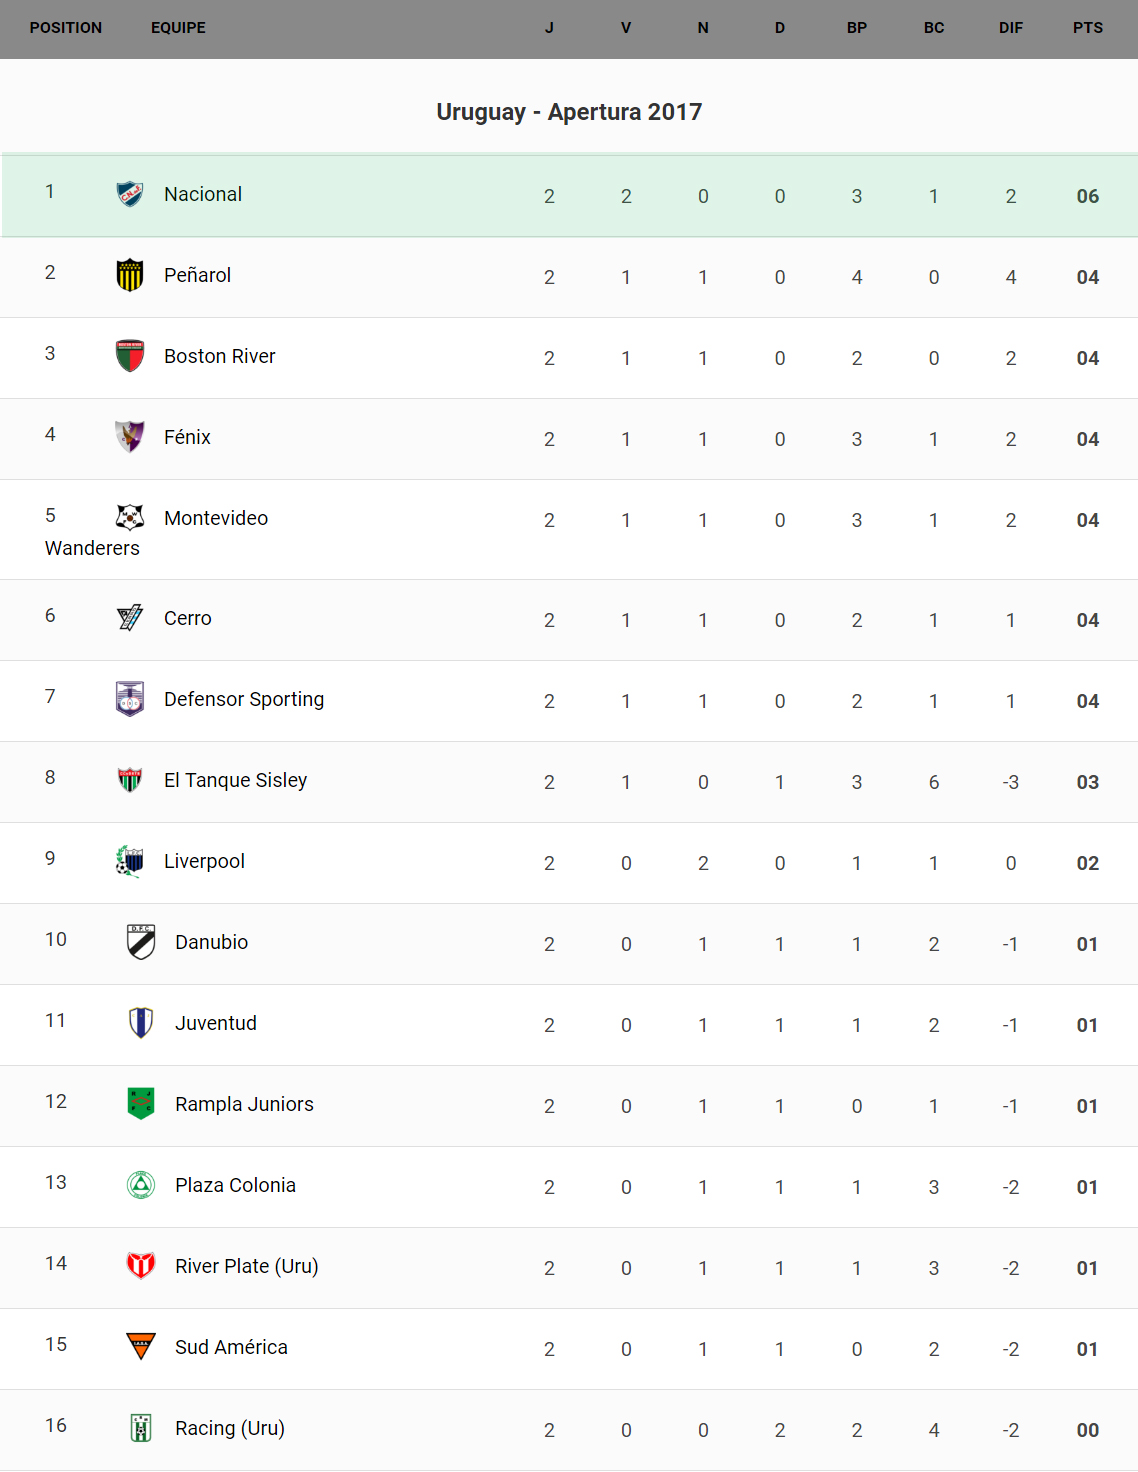Open the Liverpool team link

coord(204,861)
